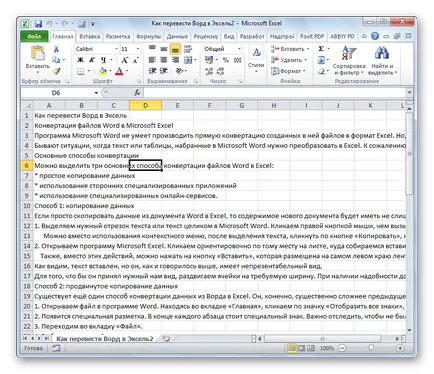Open the Формат cells dropdown

(288, 71)
